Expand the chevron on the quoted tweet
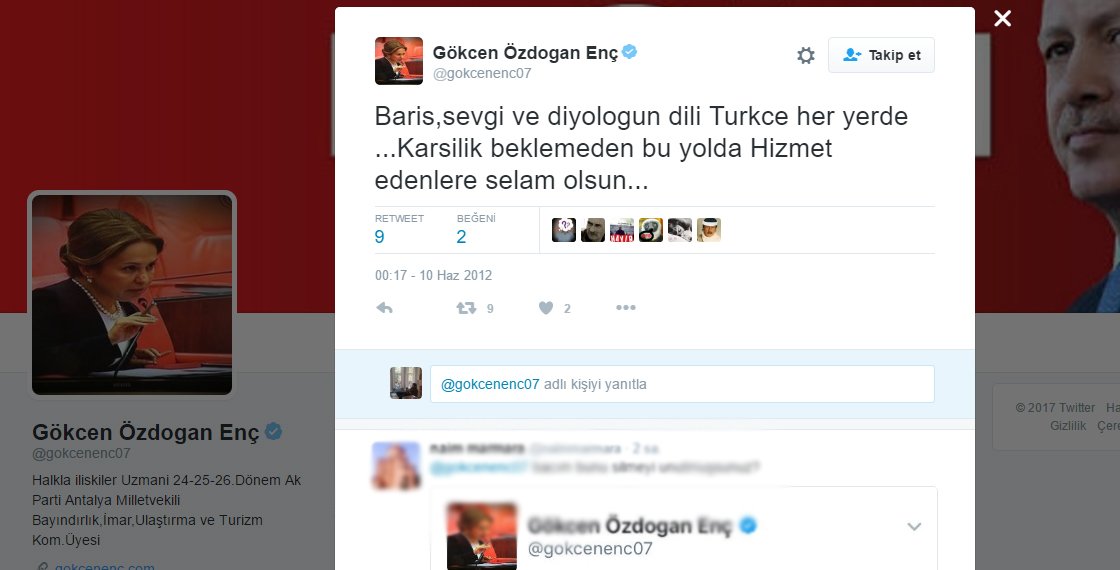This screenshot has height=570, width=1120. 914,527
